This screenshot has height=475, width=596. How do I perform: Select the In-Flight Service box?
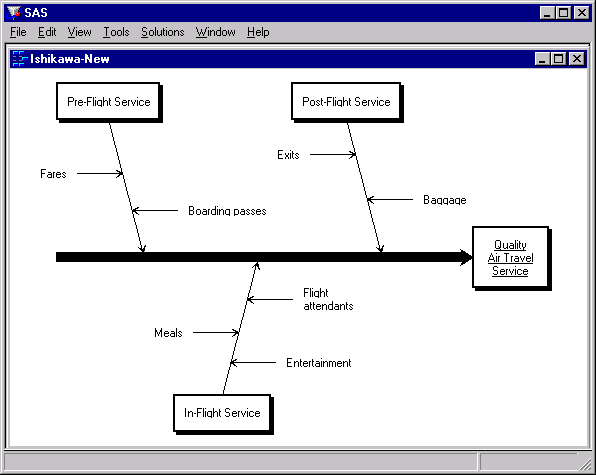[x=223, y=414]
